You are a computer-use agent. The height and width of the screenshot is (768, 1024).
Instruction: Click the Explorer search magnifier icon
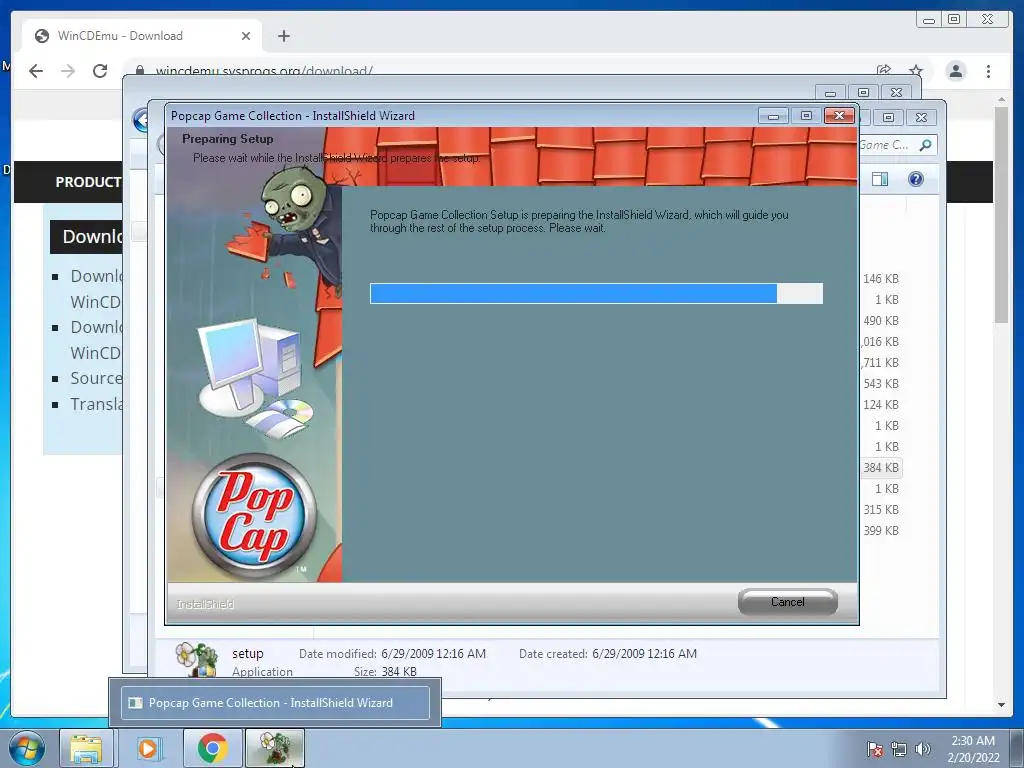tap(925, 145)
